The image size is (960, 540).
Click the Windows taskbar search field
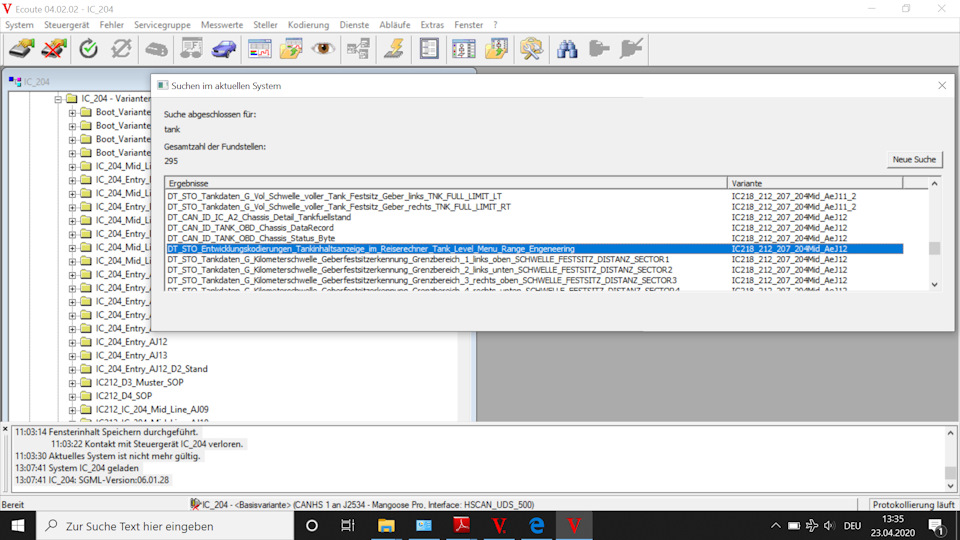click(x=165, y=526)
